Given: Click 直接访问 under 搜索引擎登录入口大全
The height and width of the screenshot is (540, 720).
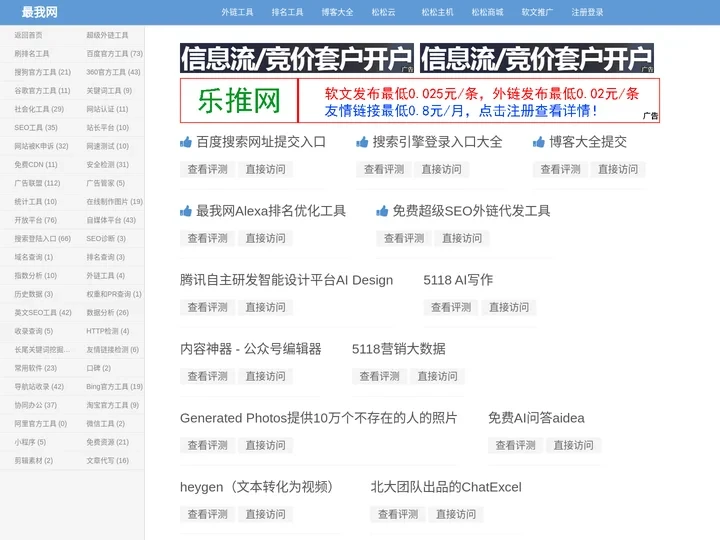Looking at the screenshot, I should click(x=442, y=169).
